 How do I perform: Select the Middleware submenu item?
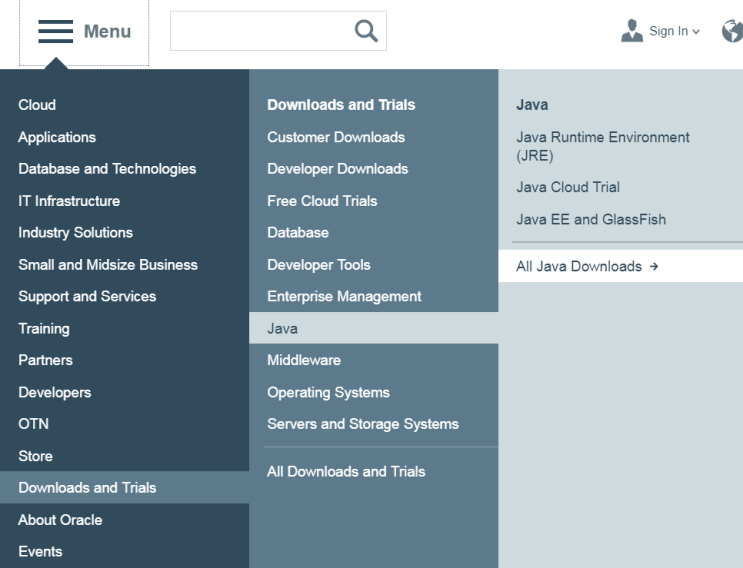pos(303,360)
